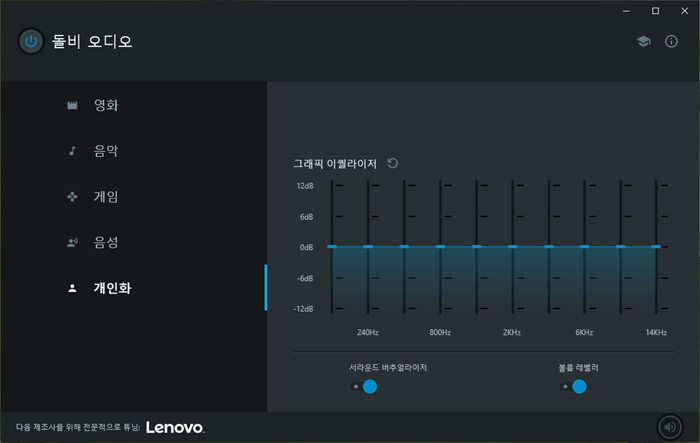This screenshot has height=443, width=700.
Task: Click the 14KHz equalizer slider handle
Action: [656, 247]
